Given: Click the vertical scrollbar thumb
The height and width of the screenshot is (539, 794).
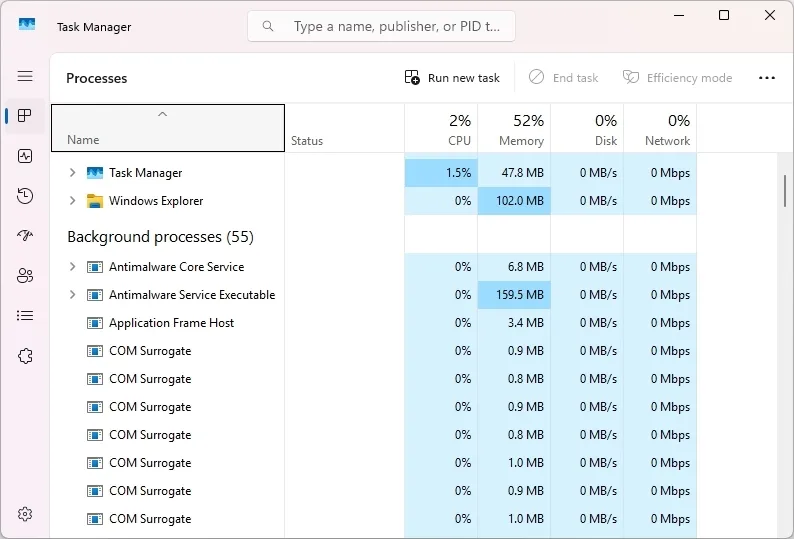Looking at the screenshot, I should 785,190.
